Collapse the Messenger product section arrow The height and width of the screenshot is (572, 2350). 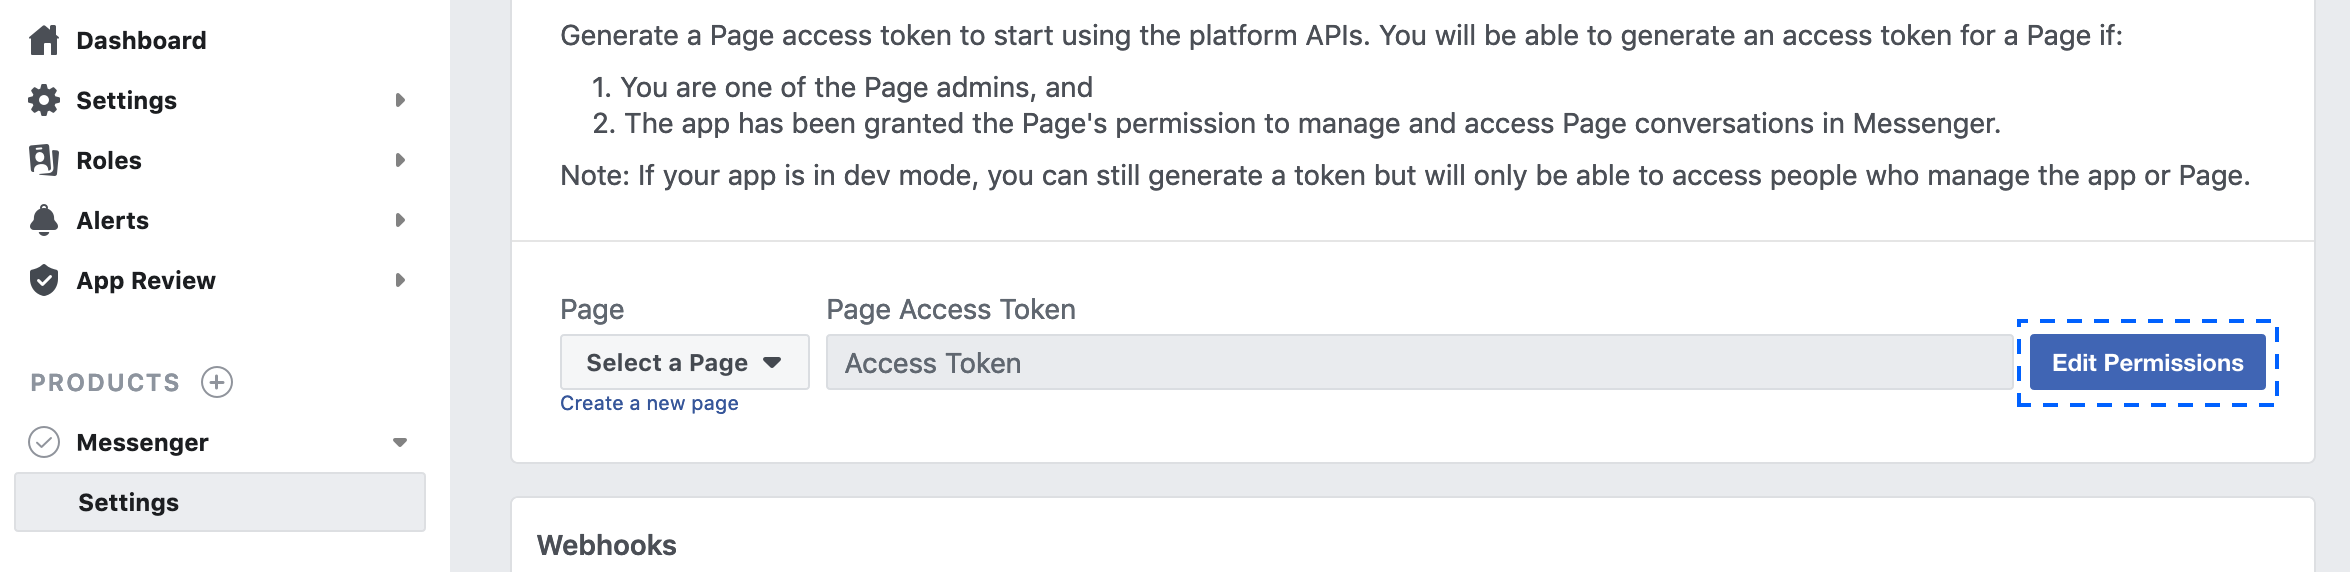[x=400, y=442]
